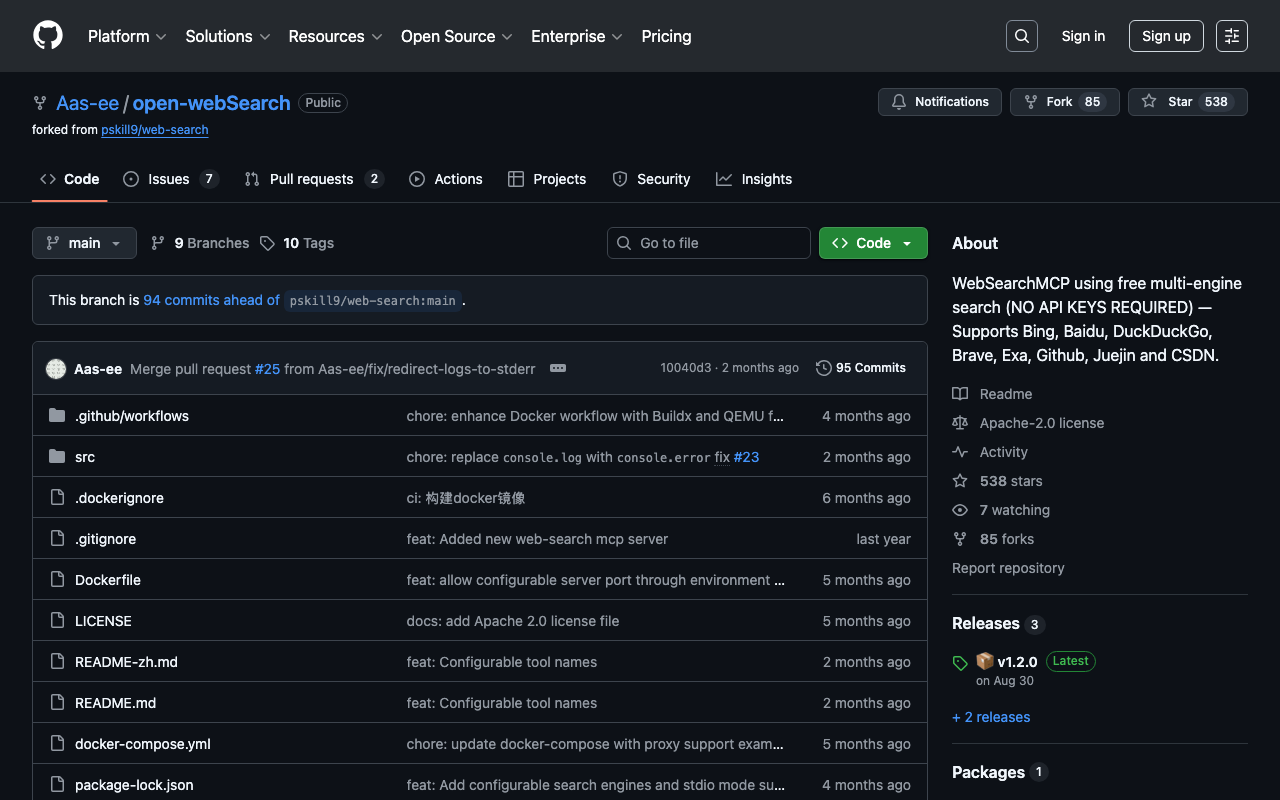Open the Platform navigation menu
1280x800 pixels.
pos(126,36)
